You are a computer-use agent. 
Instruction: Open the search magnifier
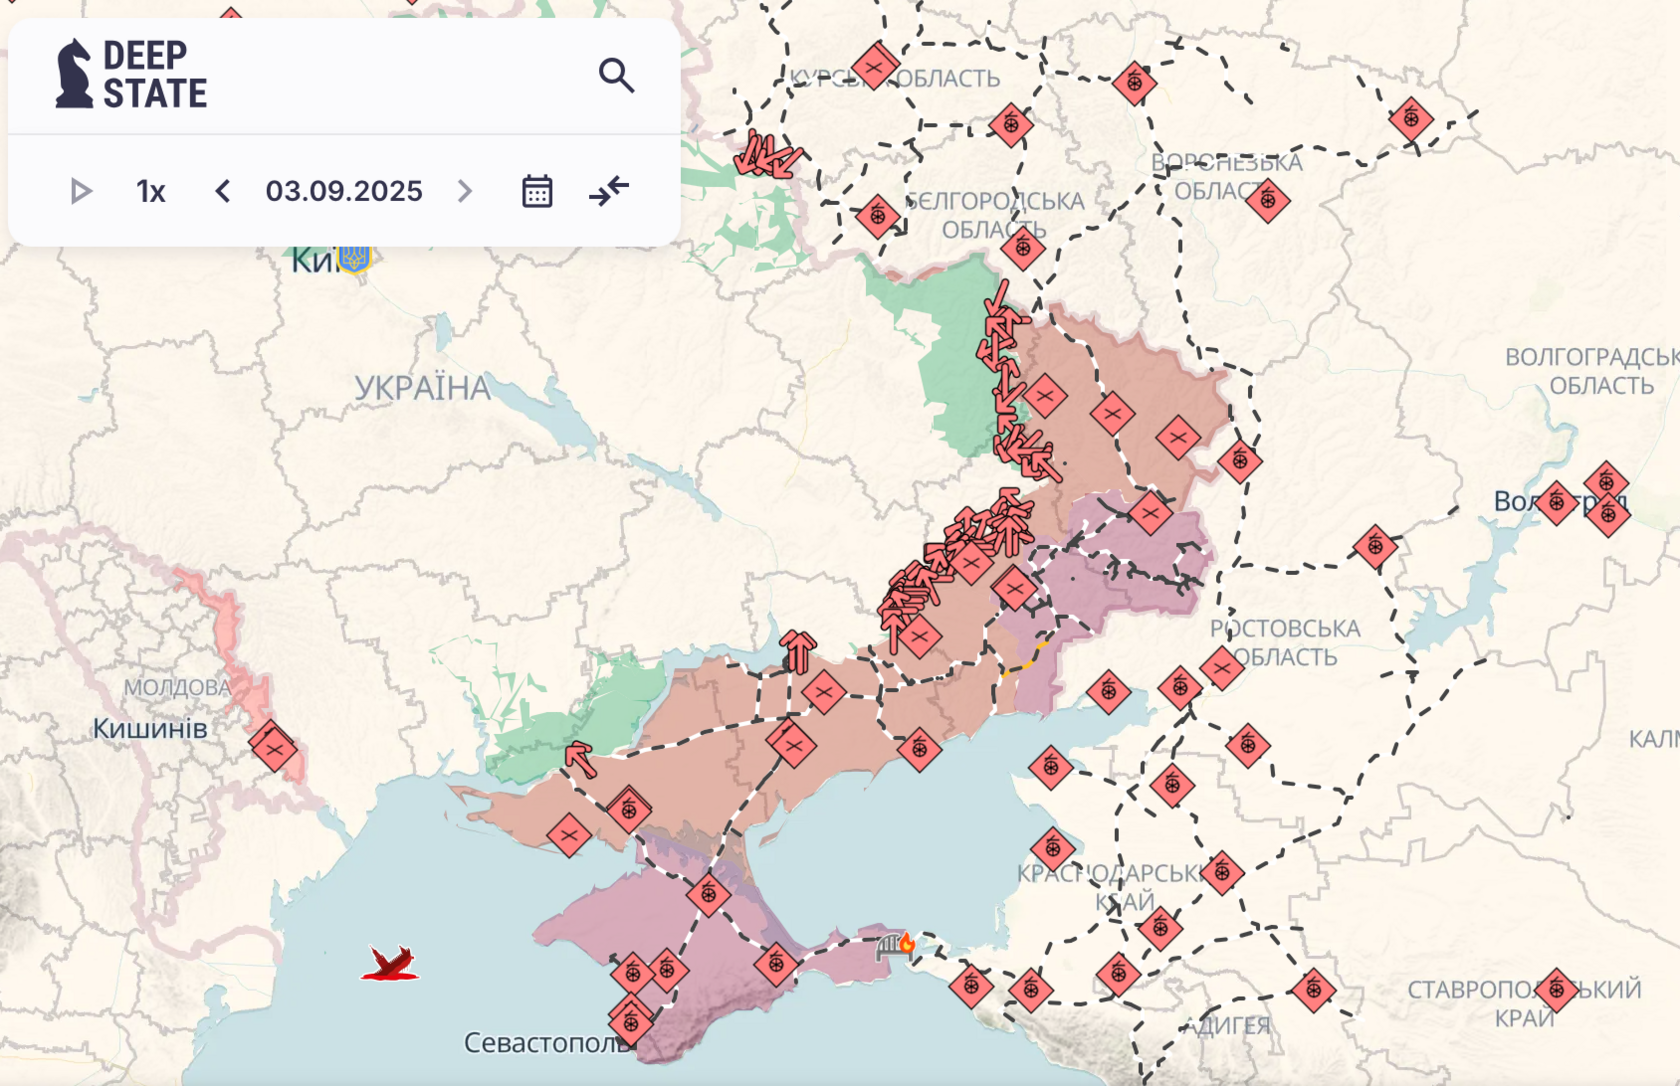(x=616, y=75)
